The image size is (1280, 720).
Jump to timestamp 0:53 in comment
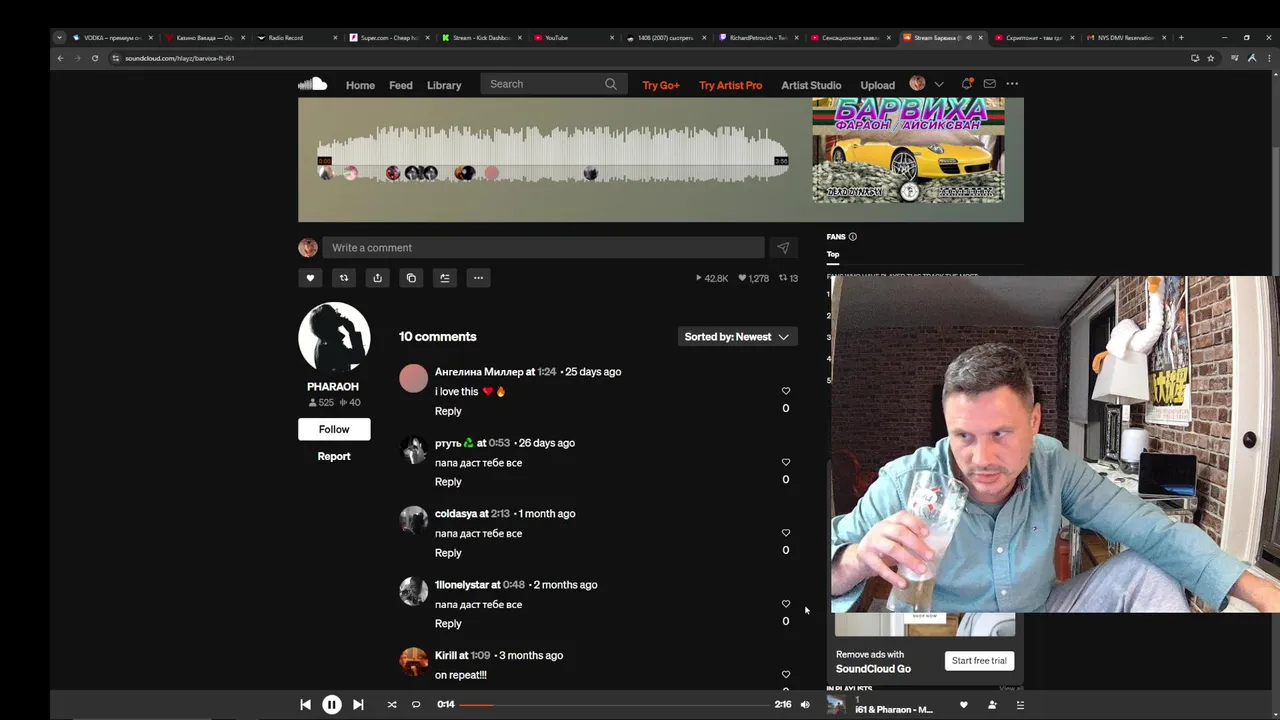point(499,443)
